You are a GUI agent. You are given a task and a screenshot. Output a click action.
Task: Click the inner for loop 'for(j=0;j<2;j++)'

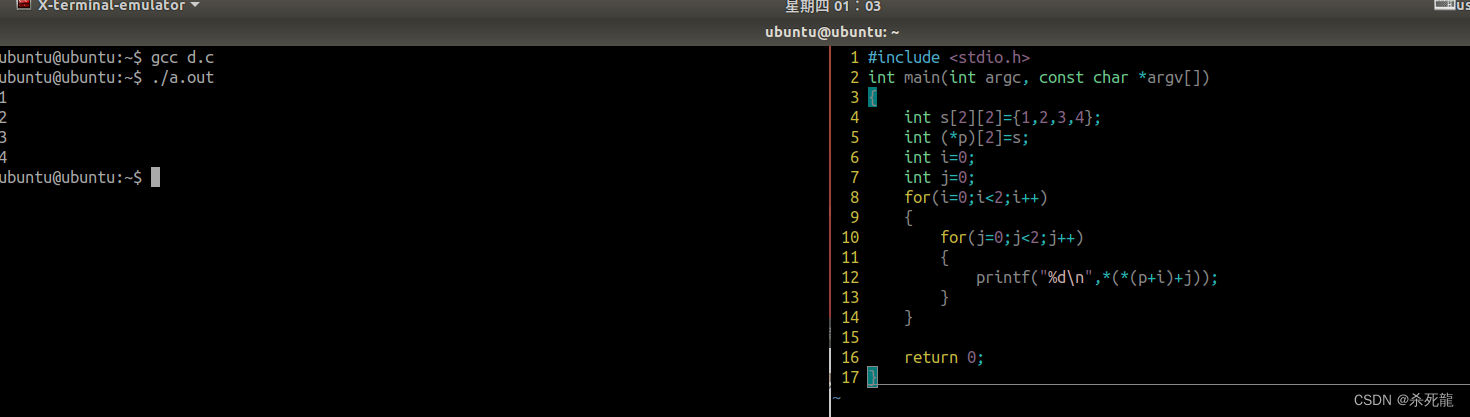pyautogui.click(x=1012, y=237)
